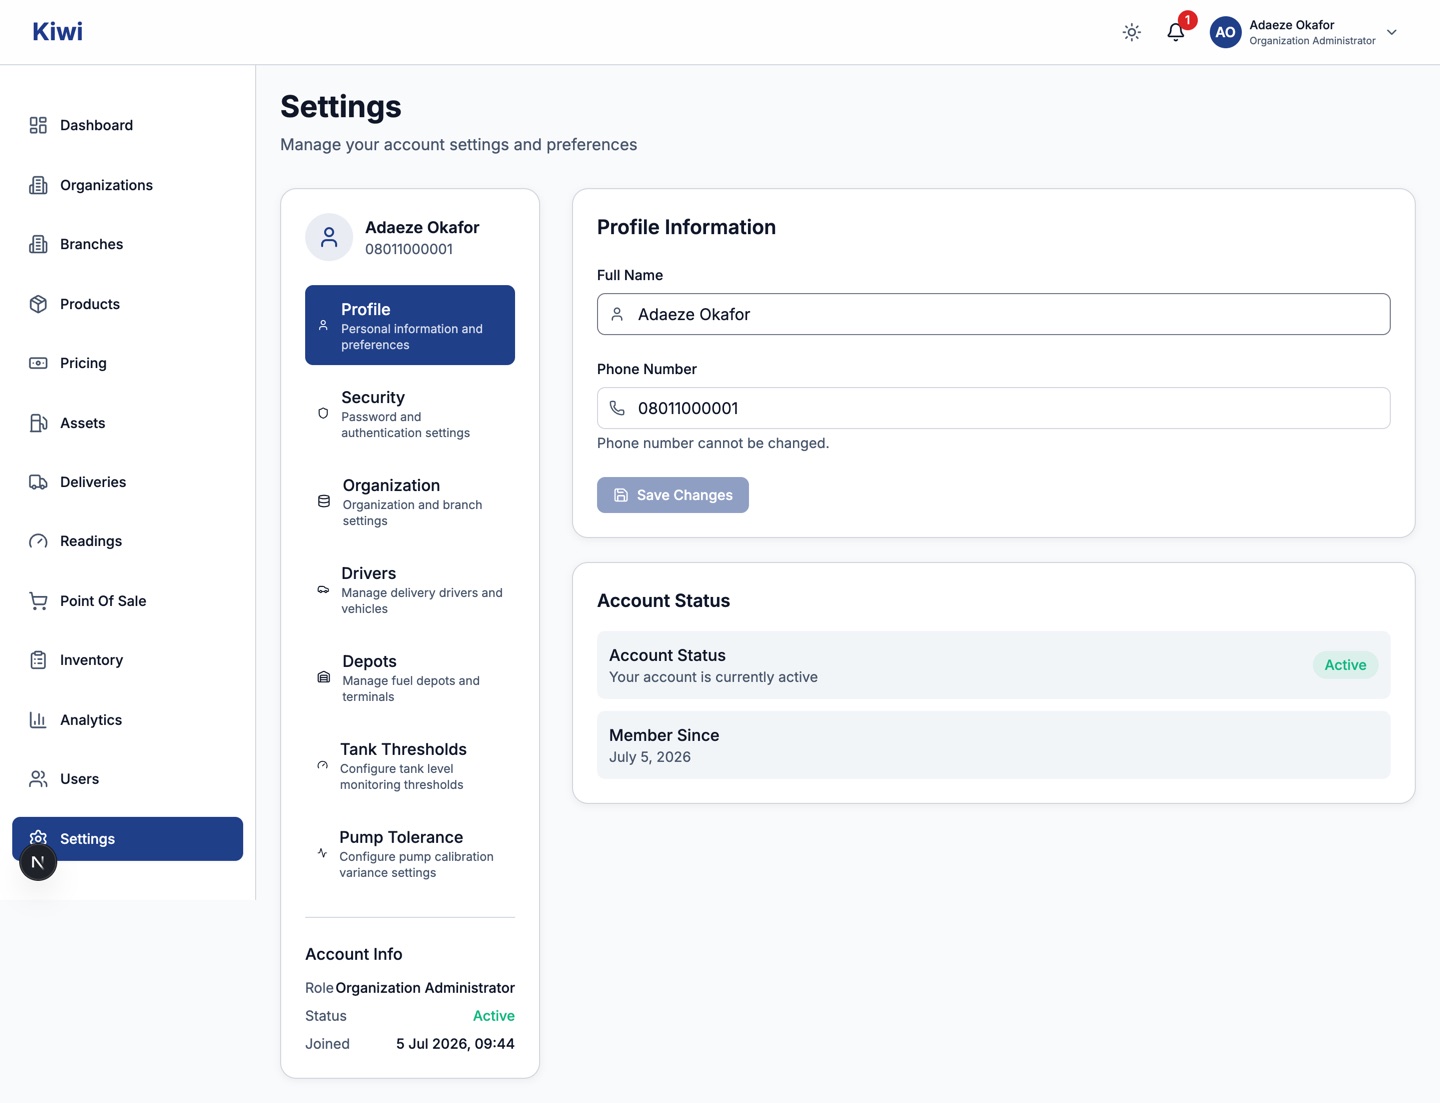Go to Dashboard in the sidebar
The width and height of the screenshot is (1440, 1103).
pos(127,125)
